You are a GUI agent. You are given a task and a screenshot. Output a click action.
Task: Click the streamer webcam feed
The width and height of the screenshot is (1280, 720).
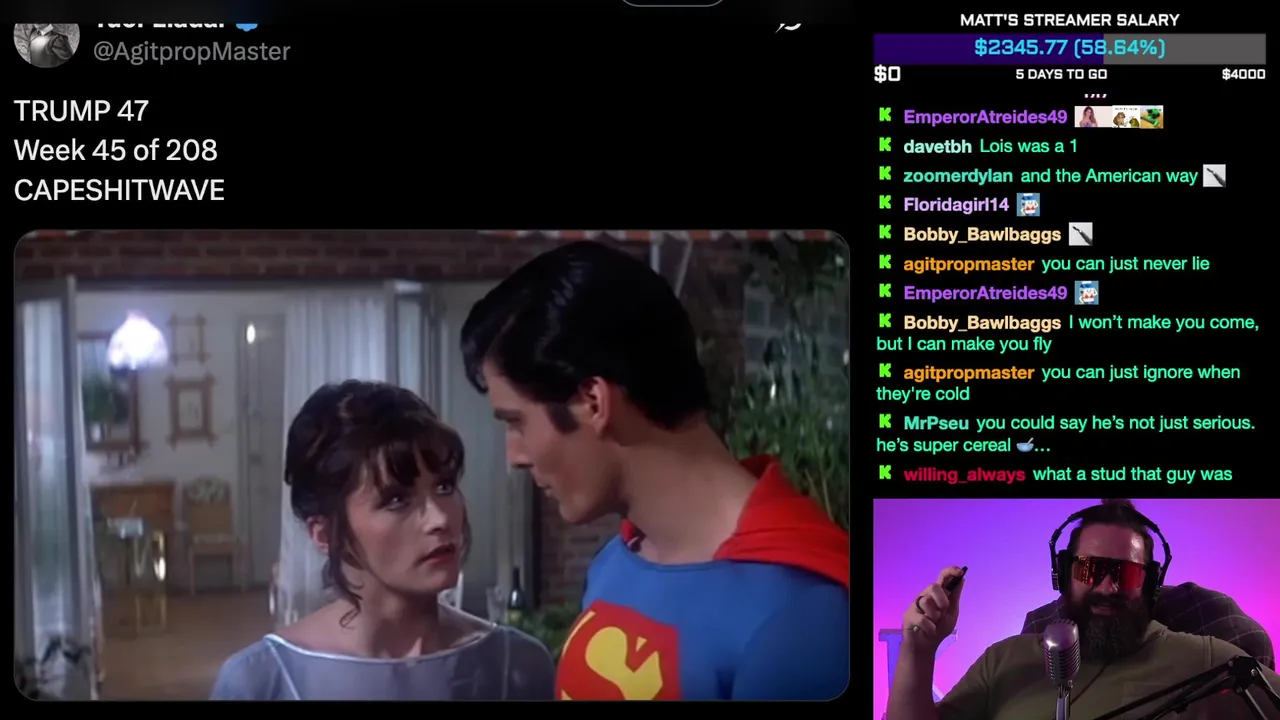tap(1076, 609)
